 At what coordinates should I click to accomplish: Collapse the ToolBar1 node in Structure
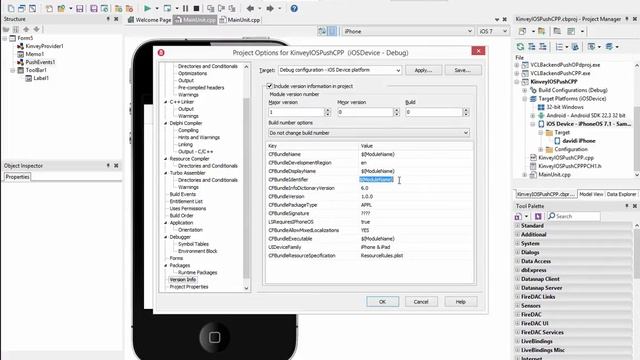click(x=13, y=70)
